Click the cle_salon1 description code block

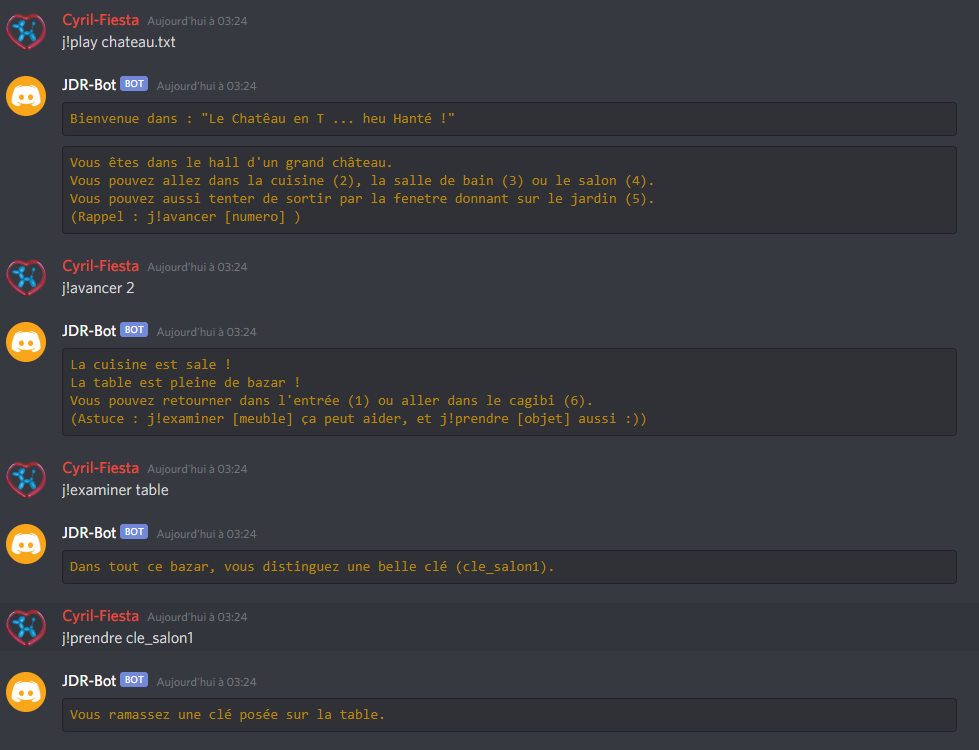point(509,567)
